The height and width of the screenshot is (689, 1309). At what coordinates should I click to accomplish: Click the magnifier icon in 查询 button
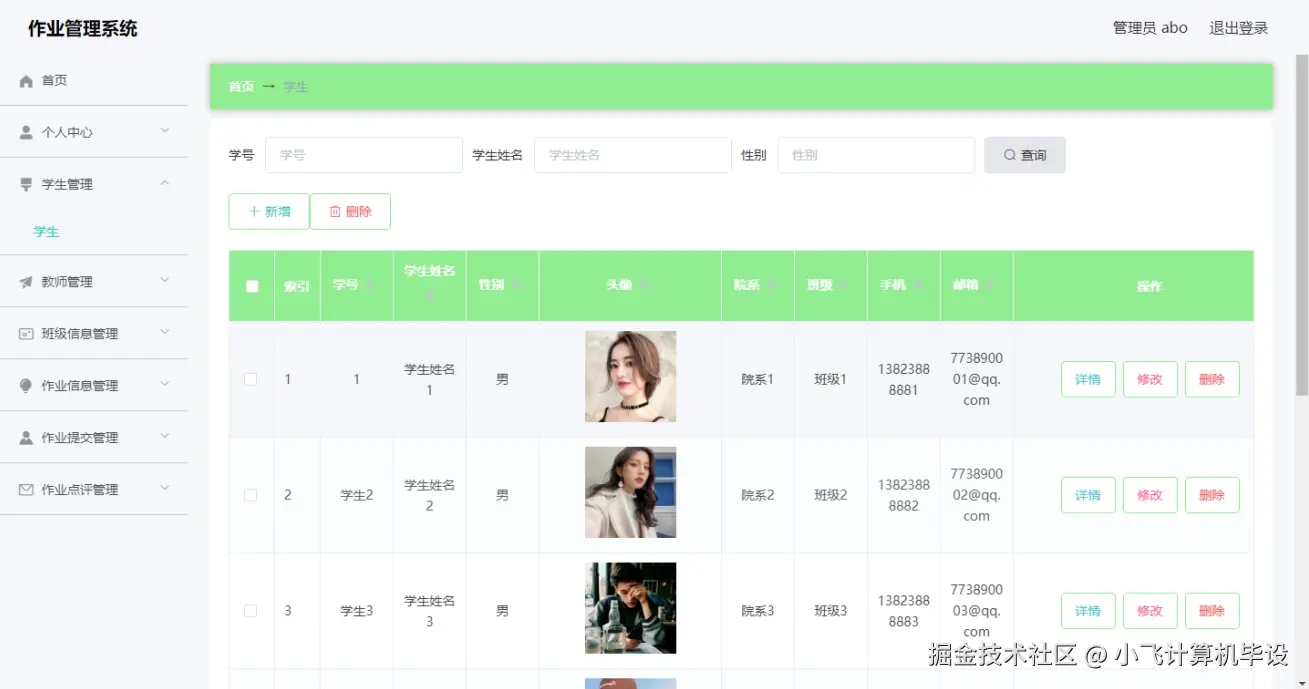(1010, 155)
